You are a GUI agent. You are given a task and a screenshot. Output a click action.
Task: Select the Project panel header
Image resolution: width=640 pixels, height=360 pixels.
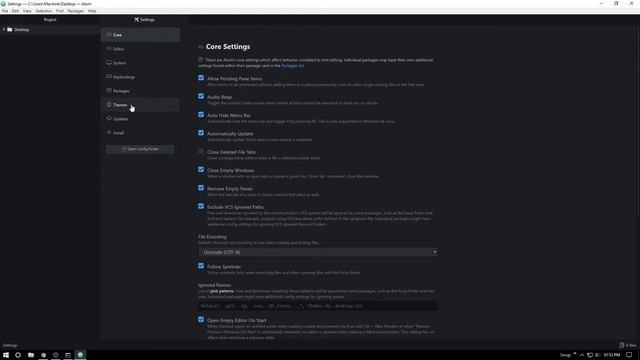point(50,20)
